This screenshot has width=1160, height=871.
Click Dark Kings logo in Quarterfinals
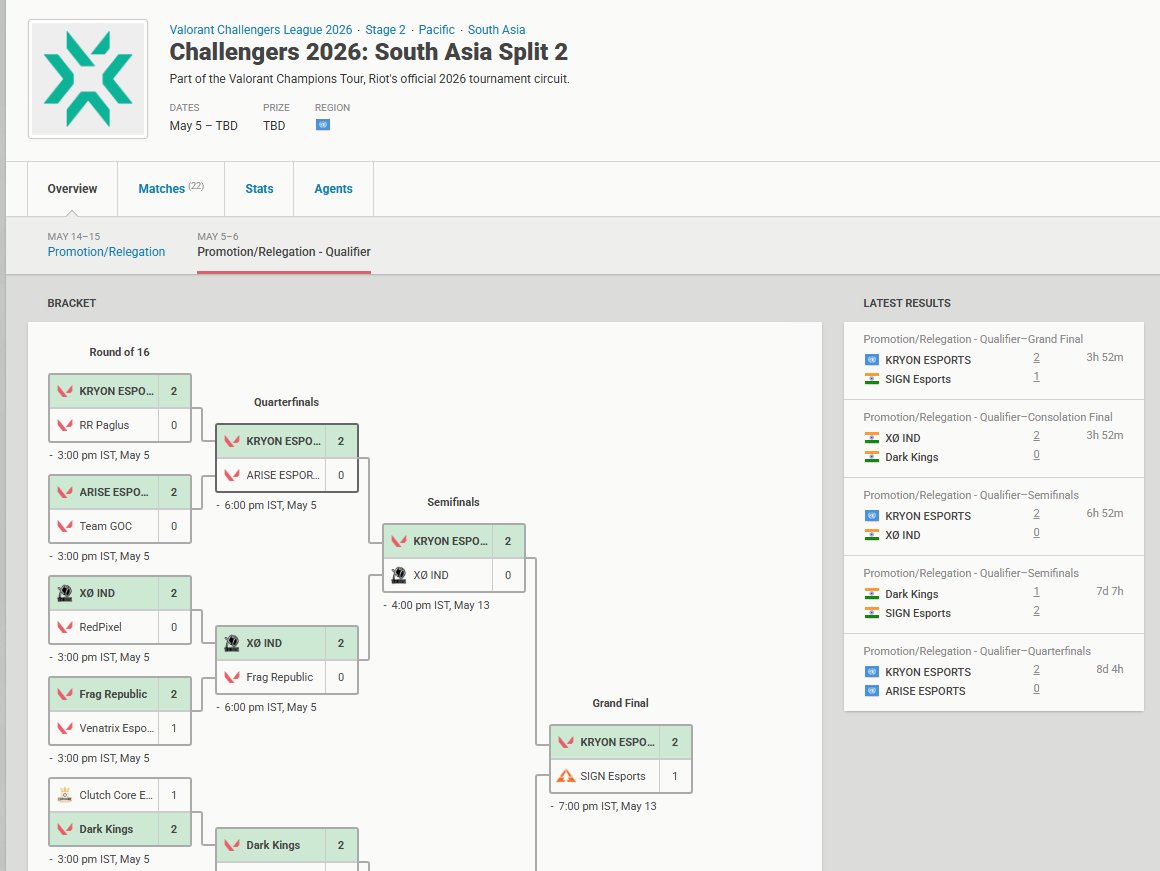(x=232, y=845)
